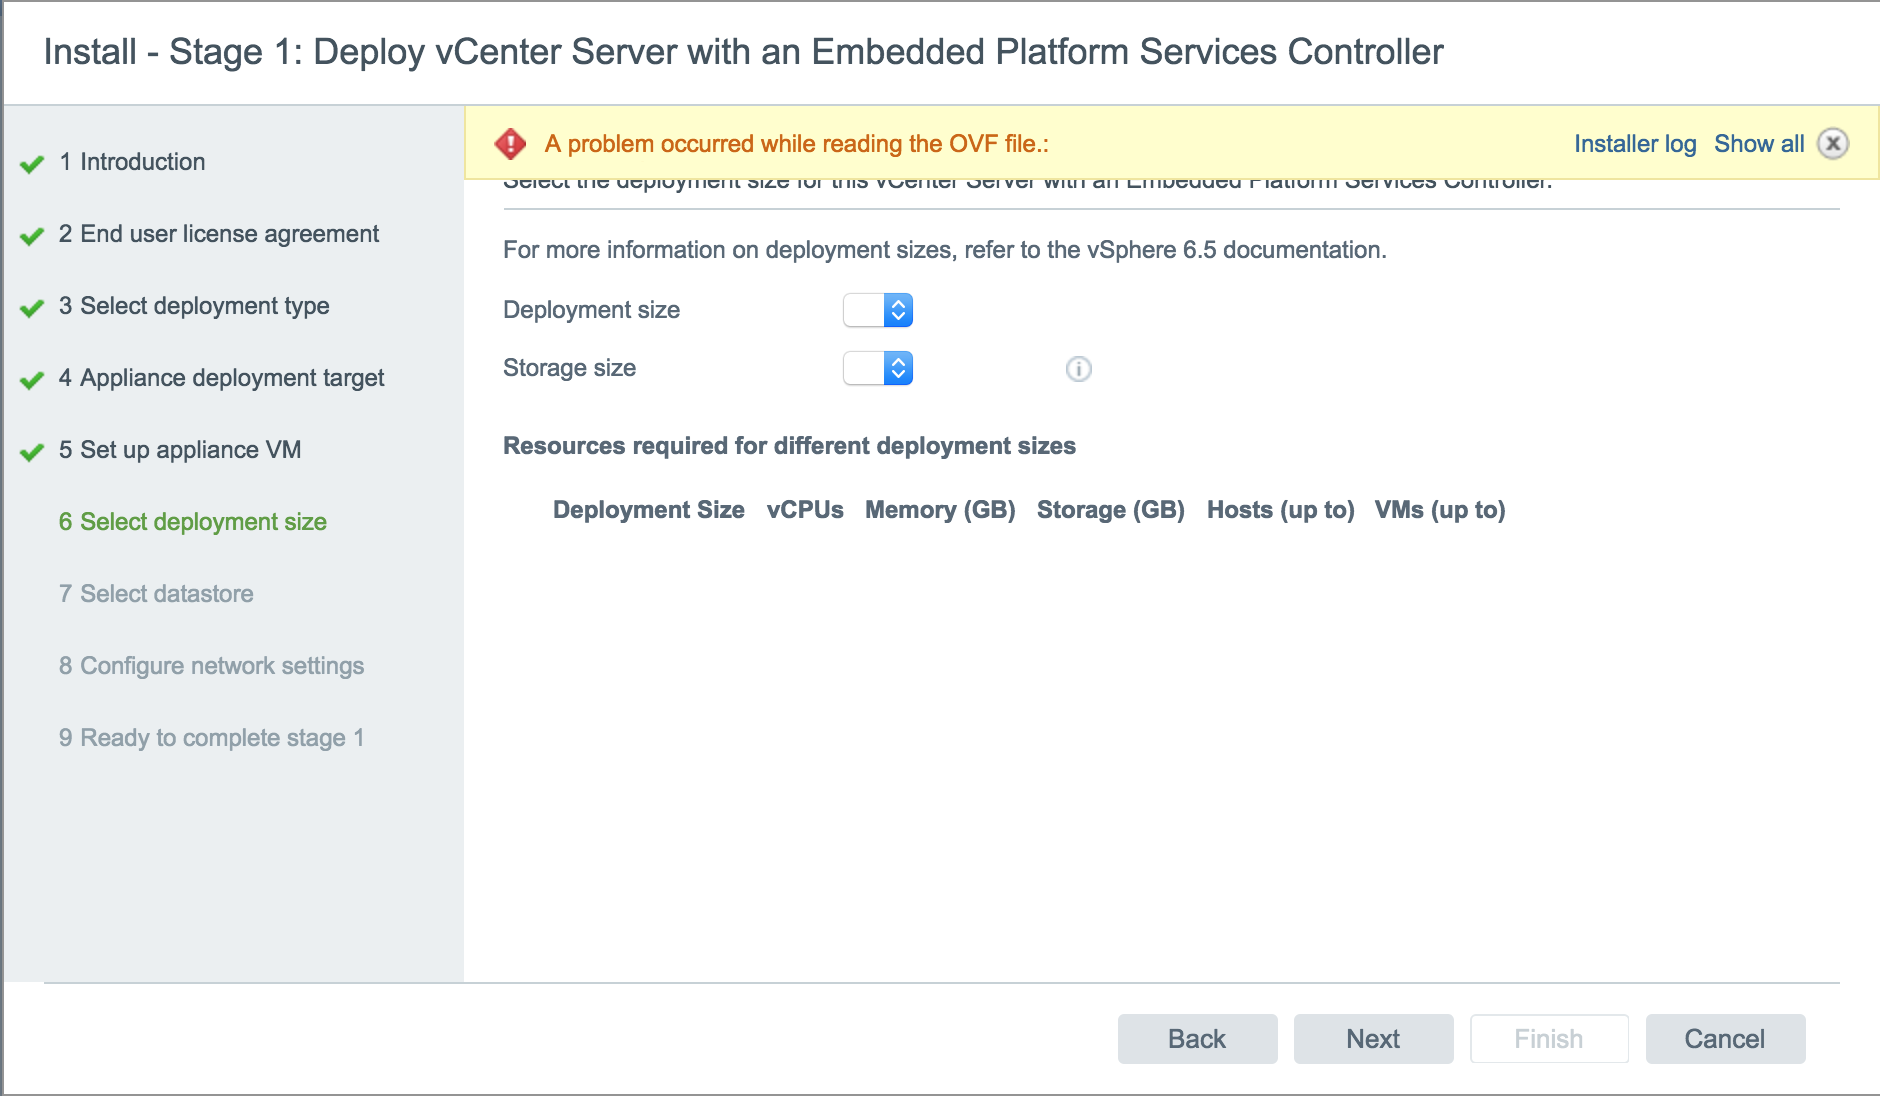Image resolution: width=1880 pixels, height=1096 pixels.
Task: Go to step 1 Introduction
Action: [x=142, y=162]
